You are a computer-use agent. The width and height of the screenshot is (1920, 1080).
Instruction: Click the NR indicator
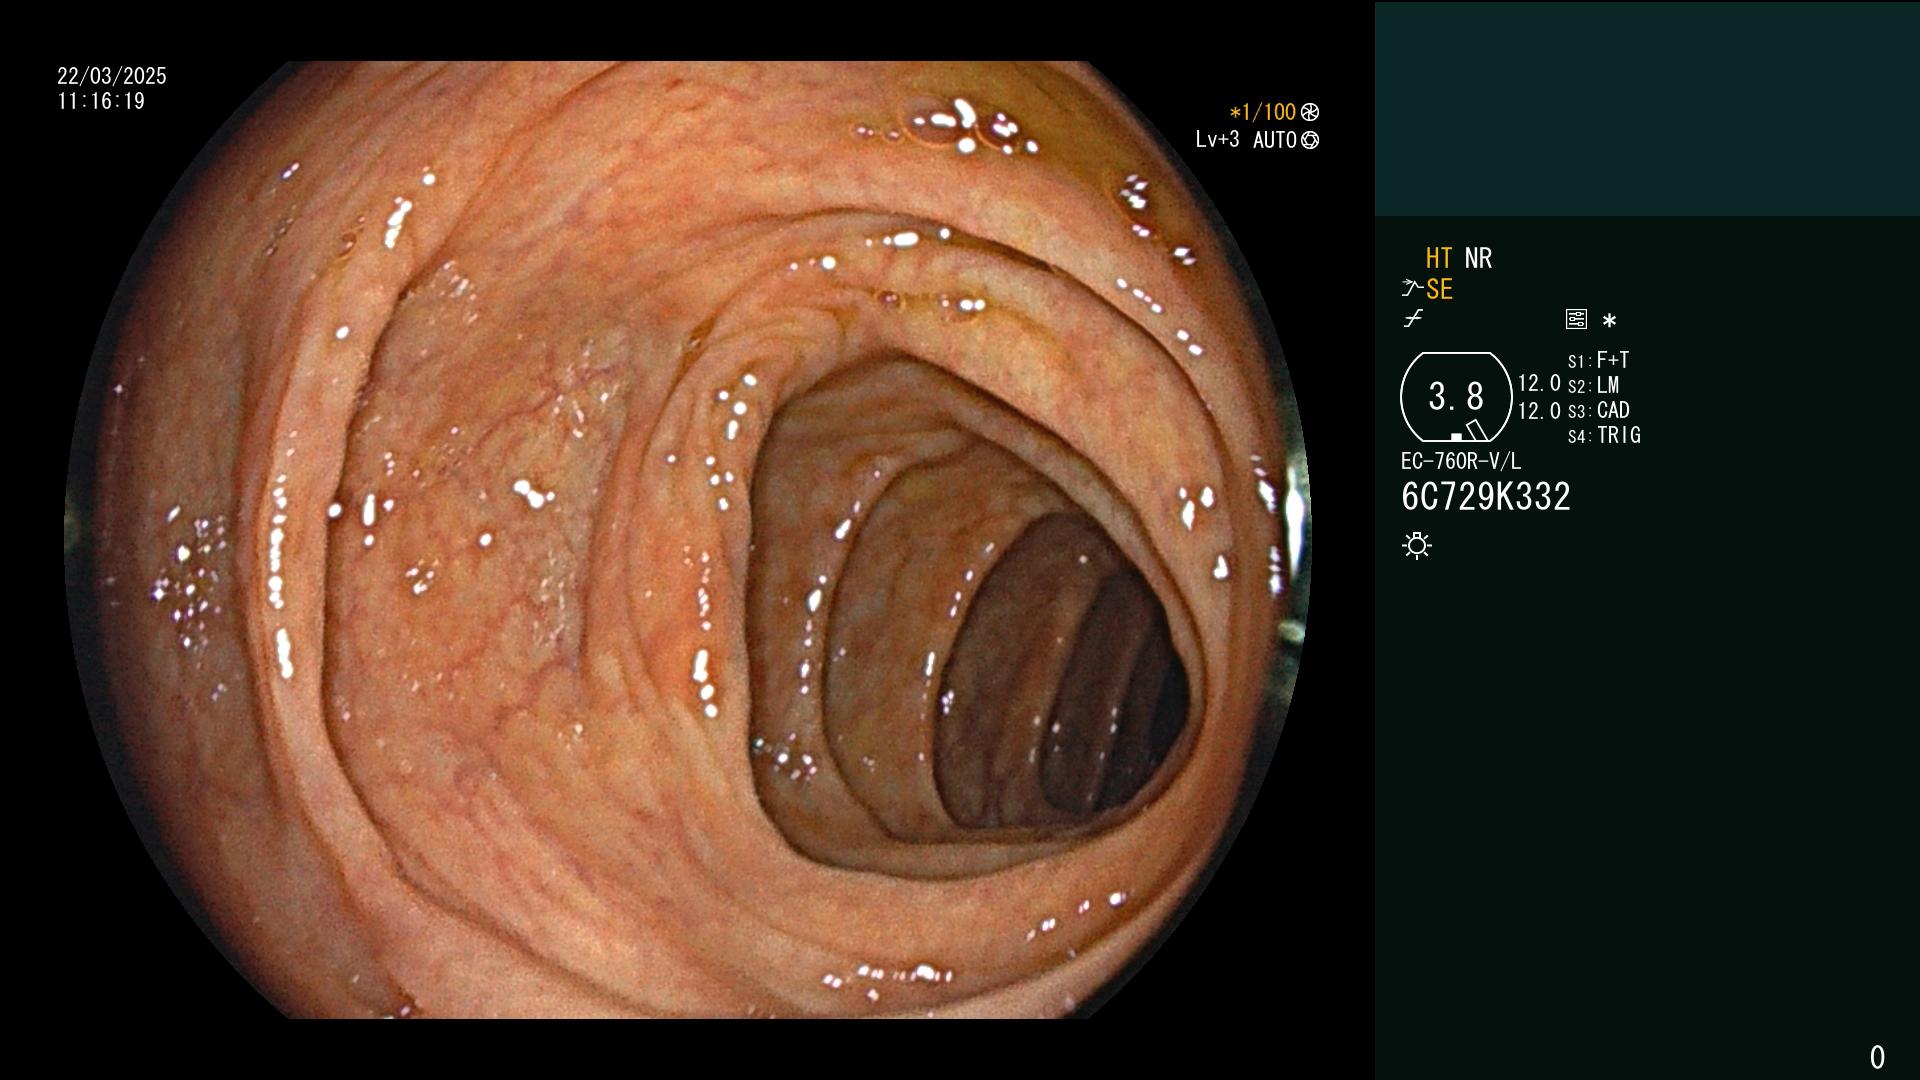click(1478, 258)
